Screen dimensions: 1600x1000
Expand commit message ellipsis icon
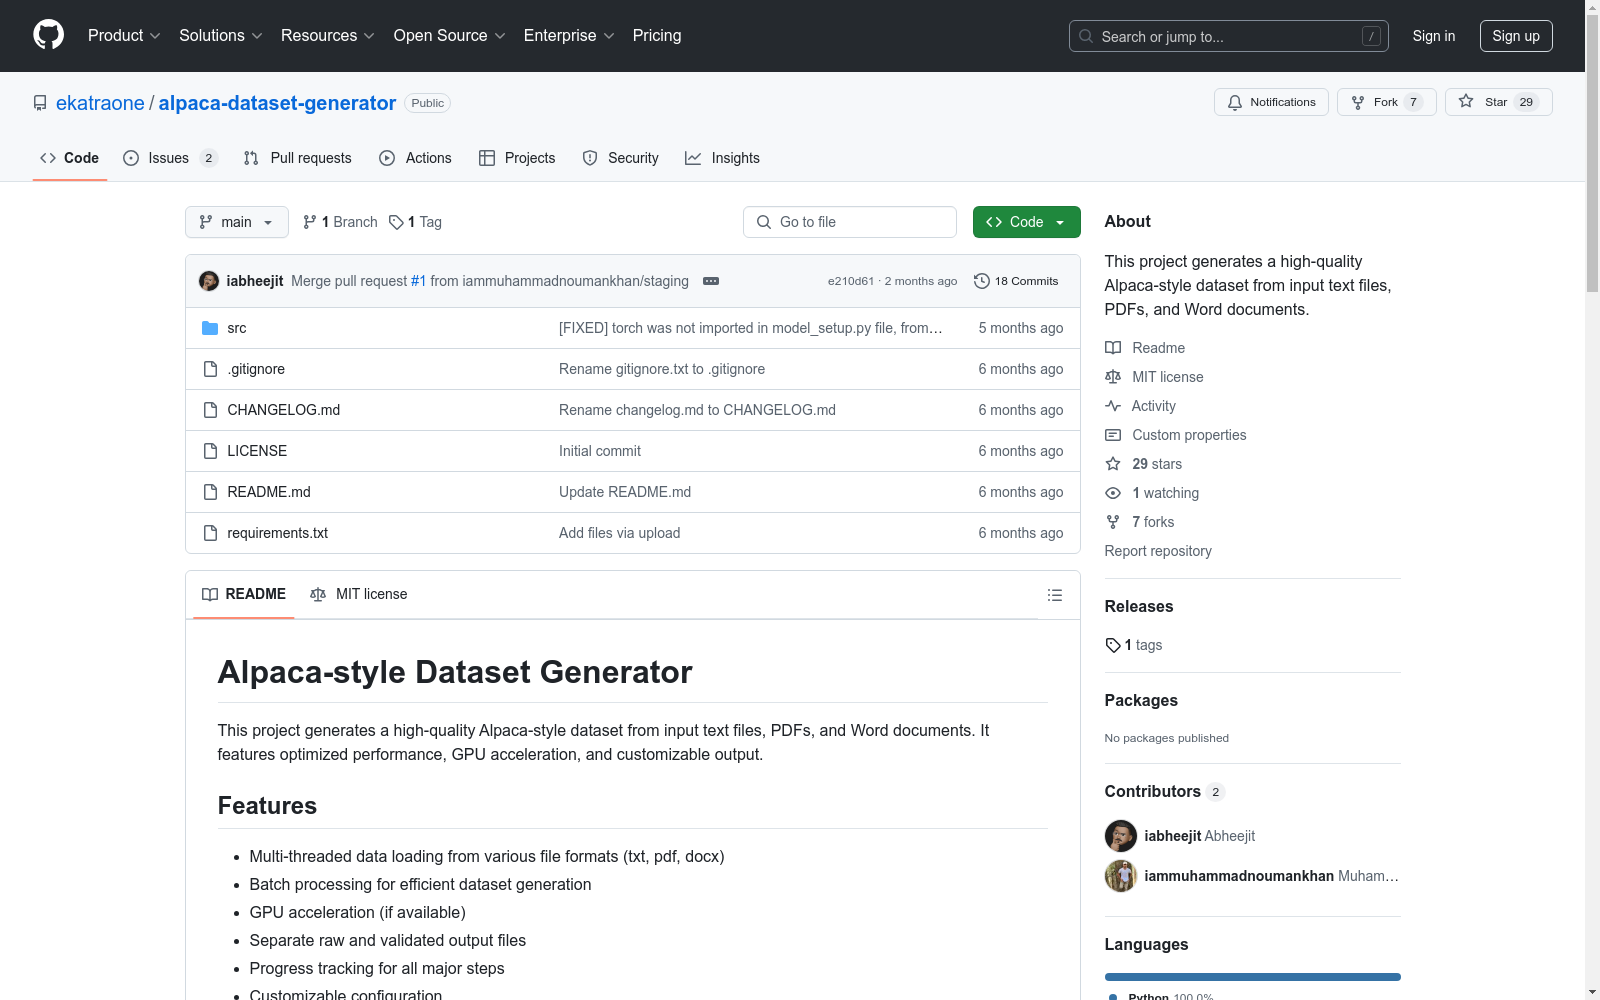pyautogui.click(x=711, y=281)
